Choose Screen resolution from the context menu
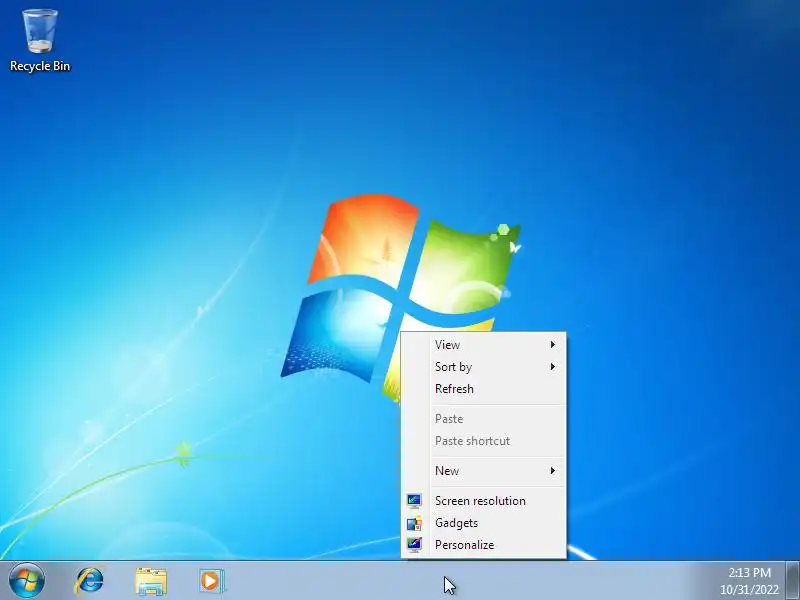This screenshot has width=800, height=600. (484, 501)
